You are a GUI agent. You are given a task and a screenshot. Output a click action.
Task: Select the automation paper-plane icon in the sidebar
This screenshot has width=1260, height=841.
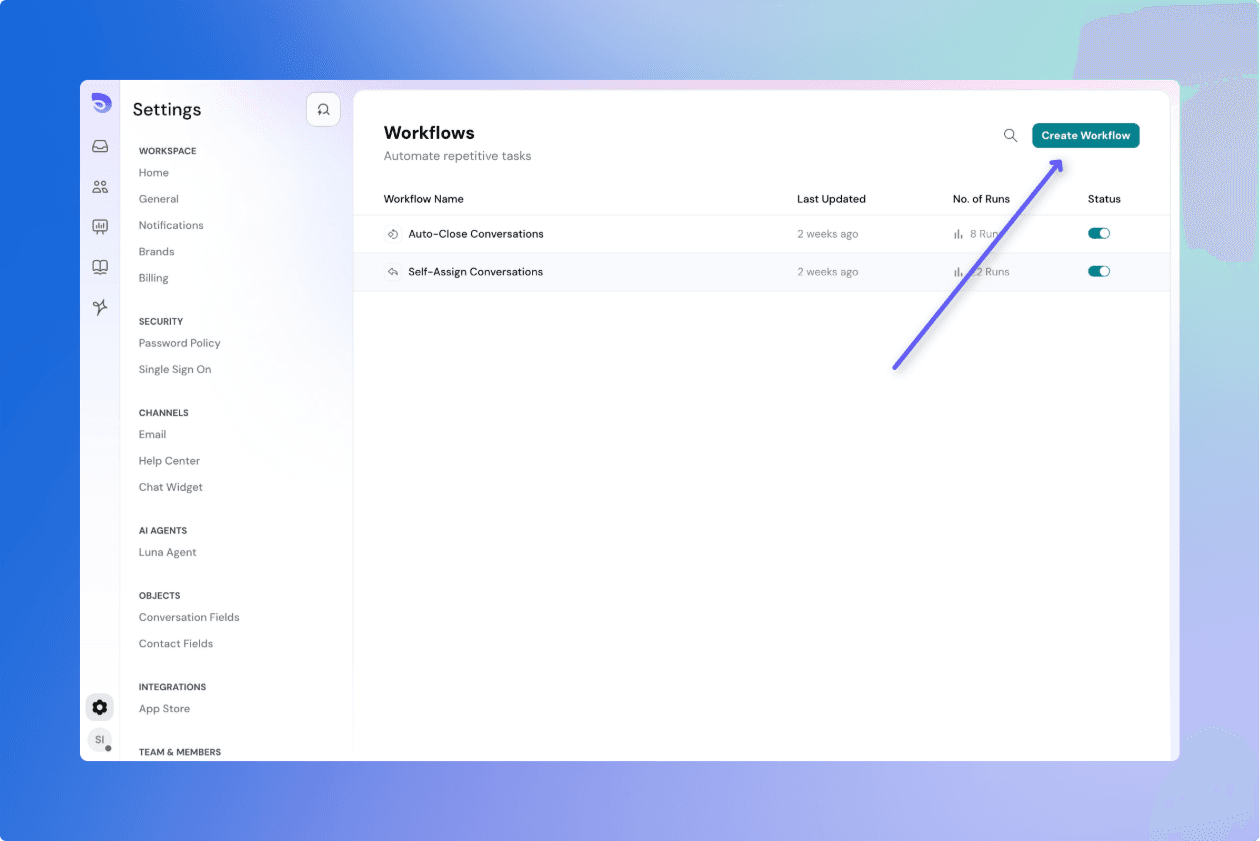point(99,307)
